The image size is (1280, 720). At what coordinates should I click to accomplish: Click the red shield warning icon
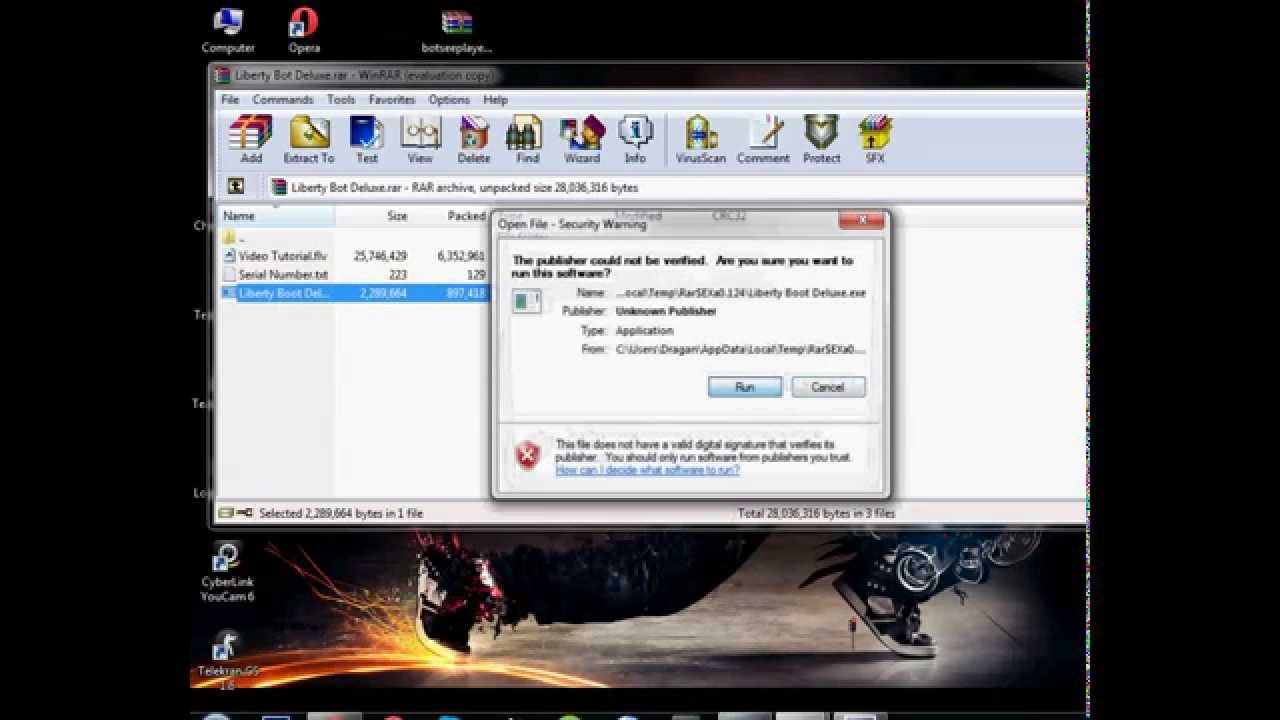coord(528,455)
